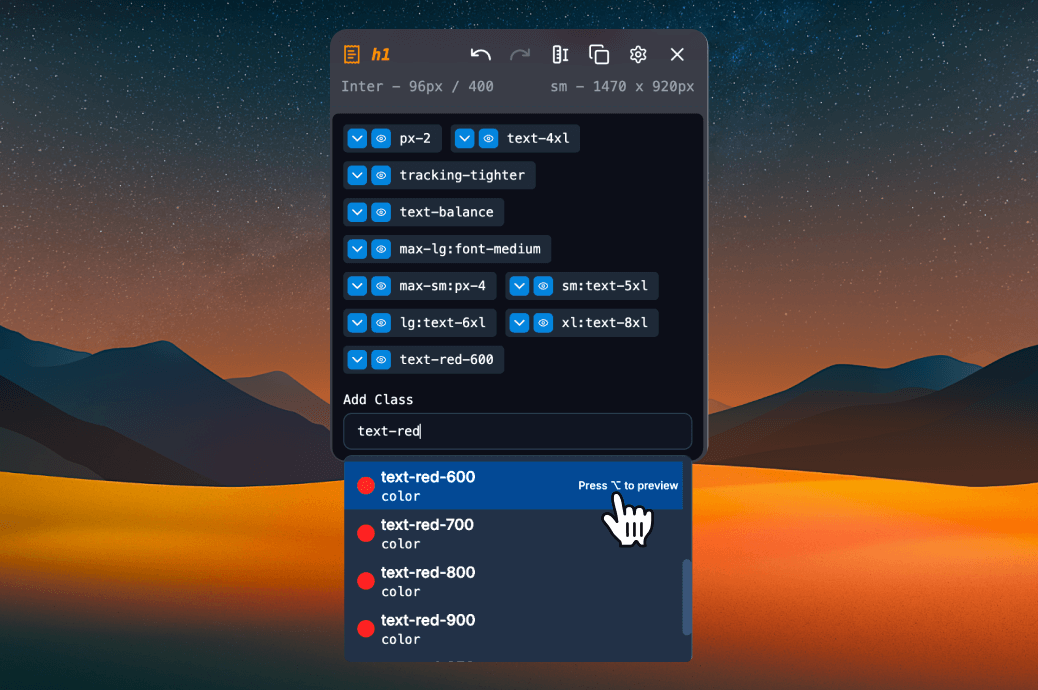Close the class editor panel
The width and height of the screenshot is (1038, 690).
pos(677,54)
